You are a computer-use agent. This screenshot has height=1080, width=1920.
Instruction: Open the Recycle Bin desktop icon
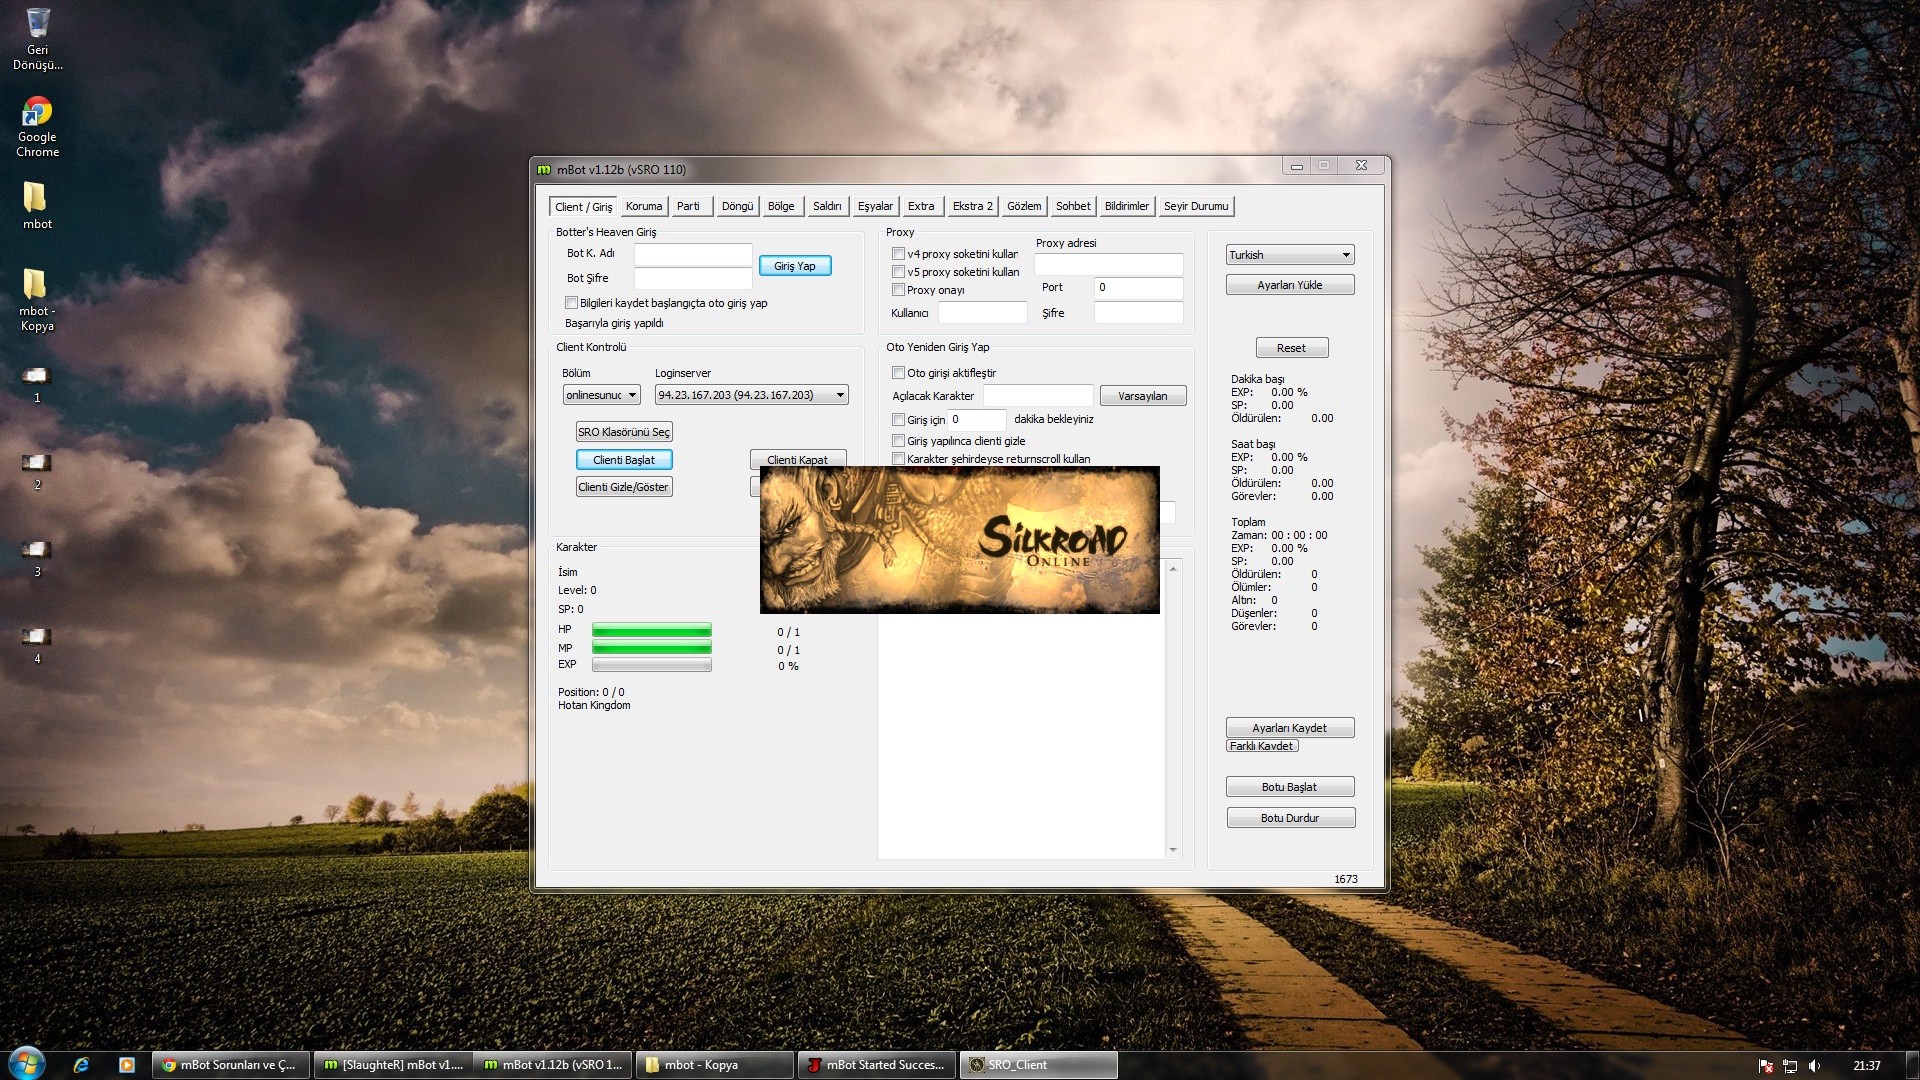click(x=37, y=38)
